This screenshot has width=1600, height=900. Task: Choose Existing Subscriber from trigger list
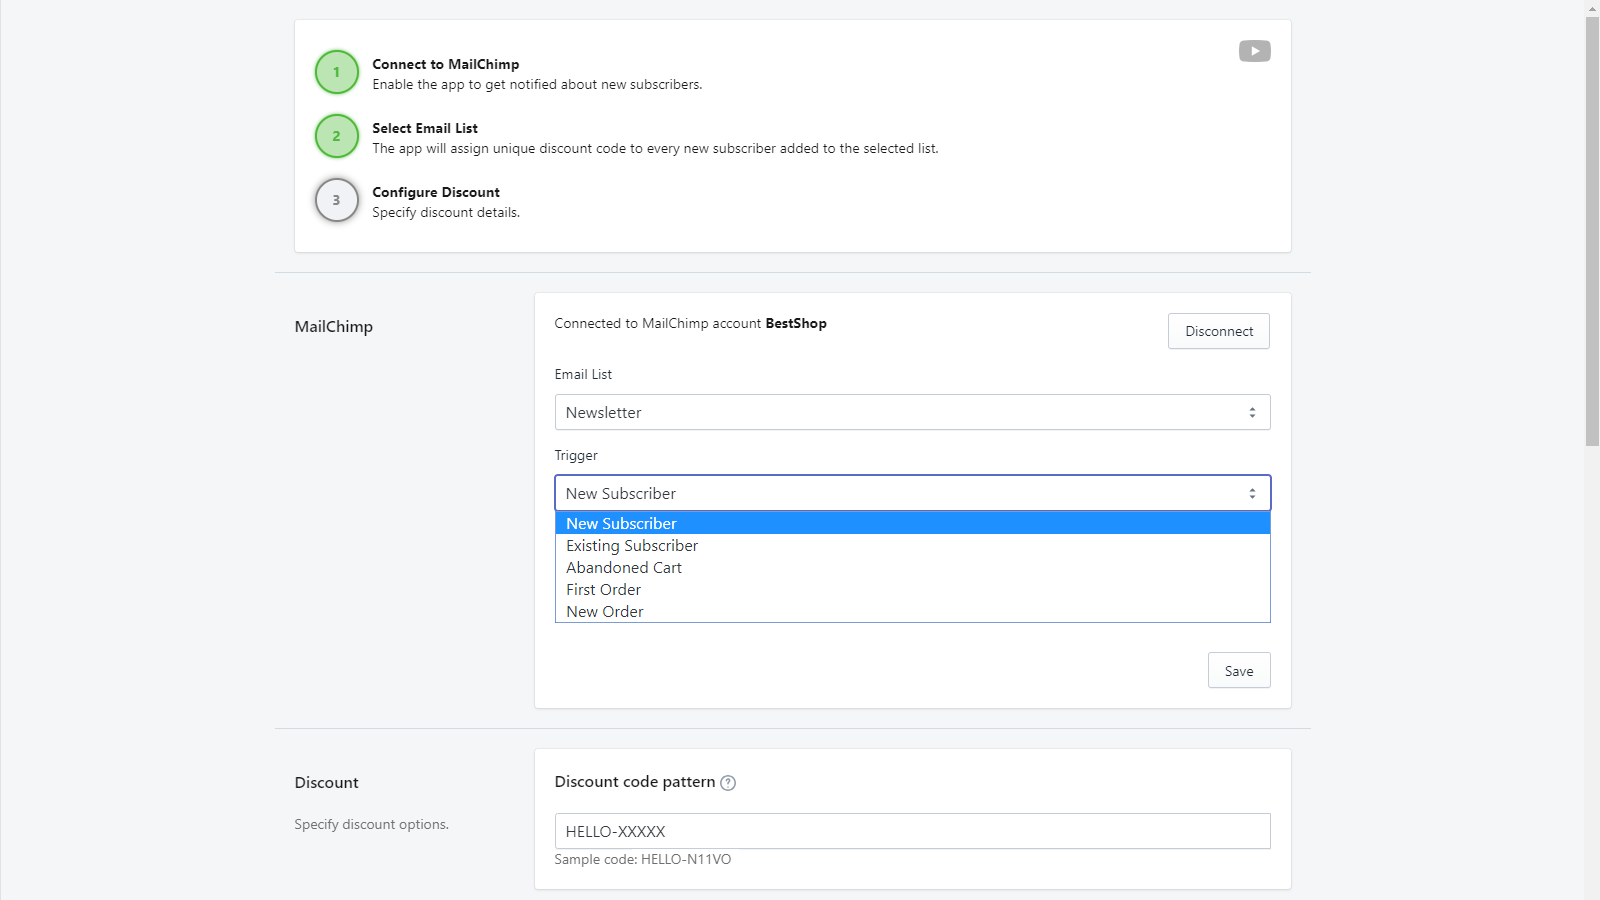(x=632, y=546)
